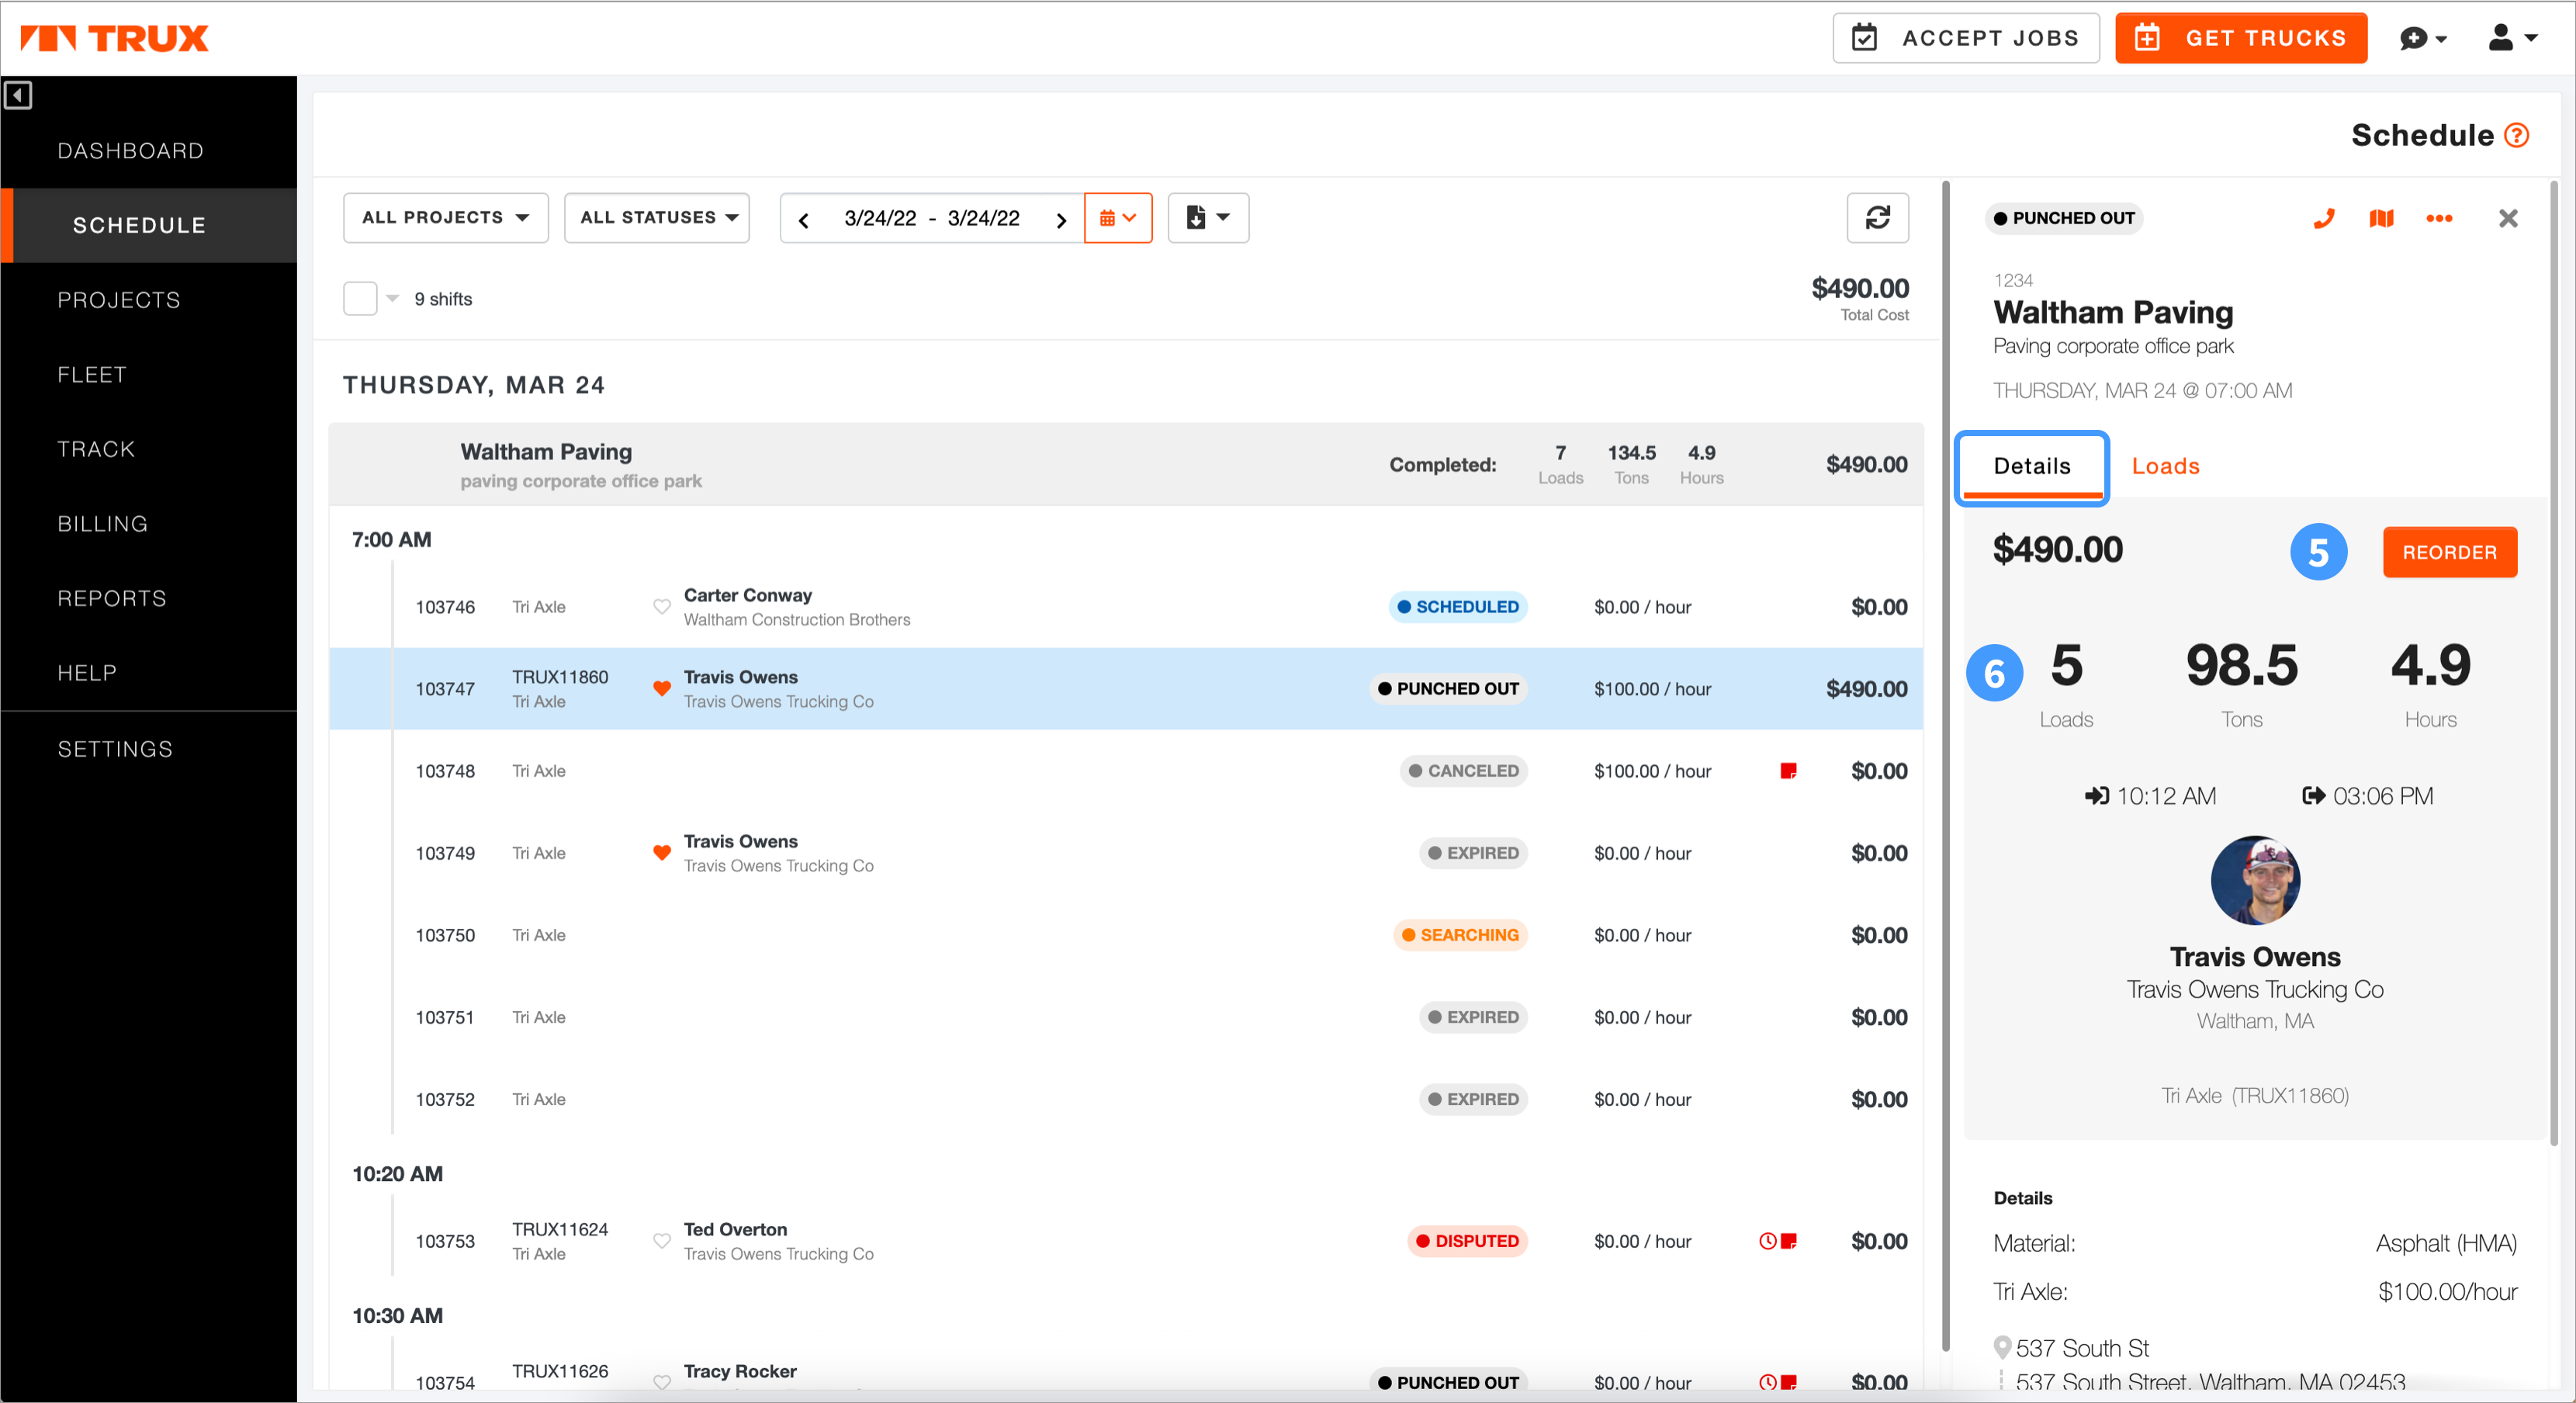Click the refresh schedule icon button
The width and height of the screenshot is (2576, 1403).
tap(1877, 217)
